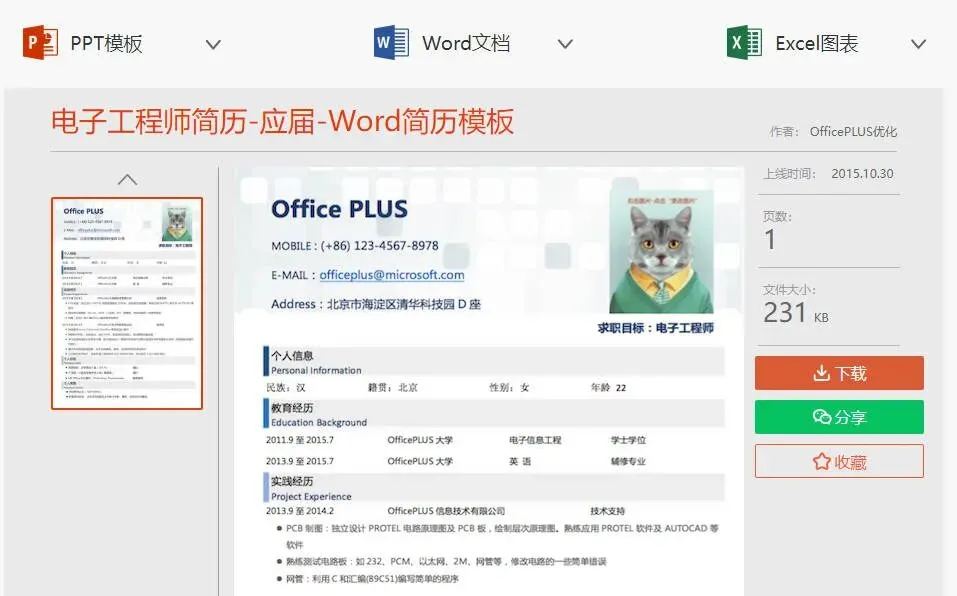
Task: Open the Word文档 menu
Action: (x=466, y=43)
